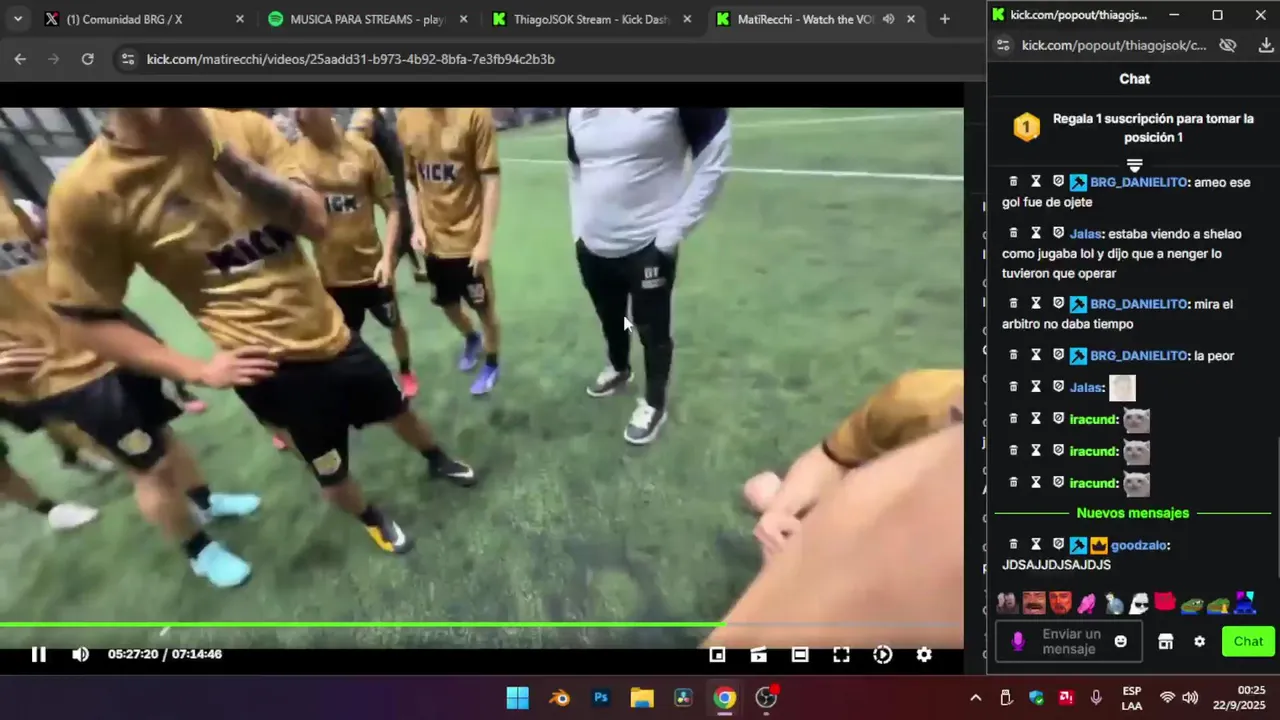Open the Kick shop icon
Viewport: 1280px width, 720px height.
(x=1165, y=642)
